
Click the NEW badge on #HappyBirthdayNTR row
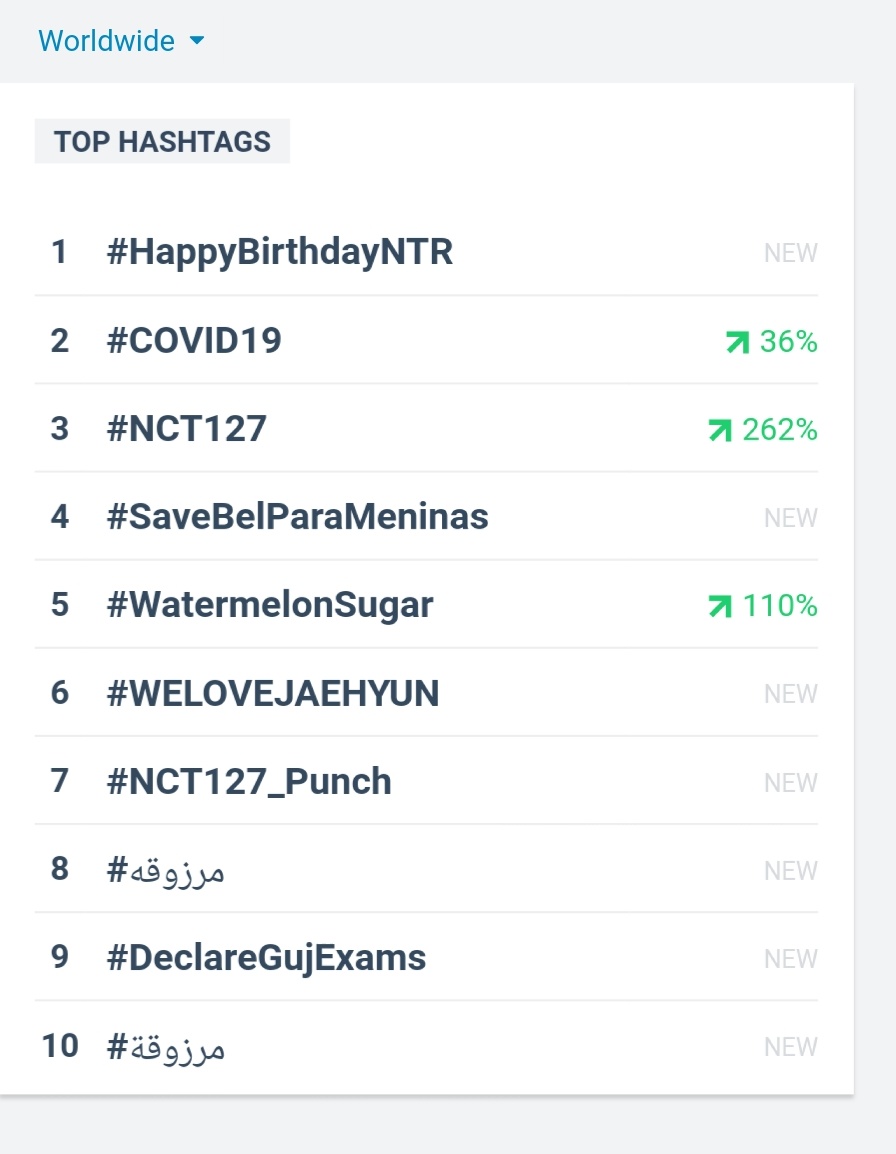pos(791,253)
